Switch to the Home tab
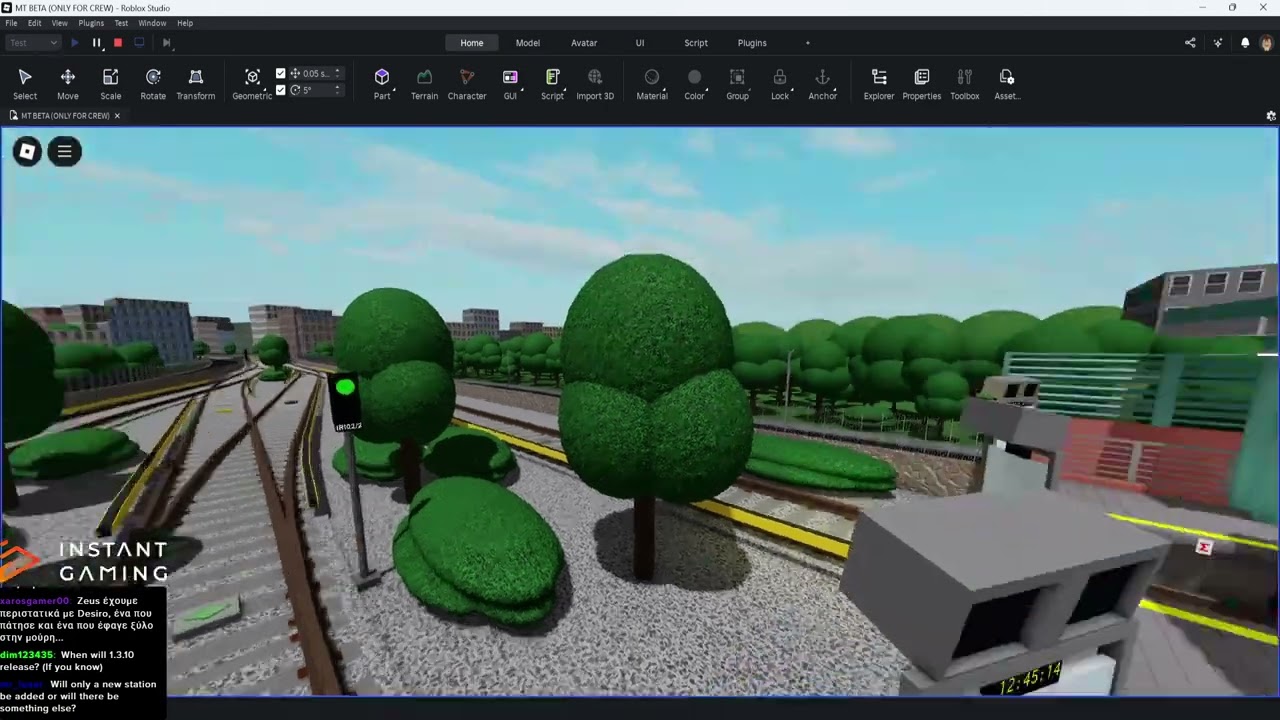 click(x=472, y=43)
